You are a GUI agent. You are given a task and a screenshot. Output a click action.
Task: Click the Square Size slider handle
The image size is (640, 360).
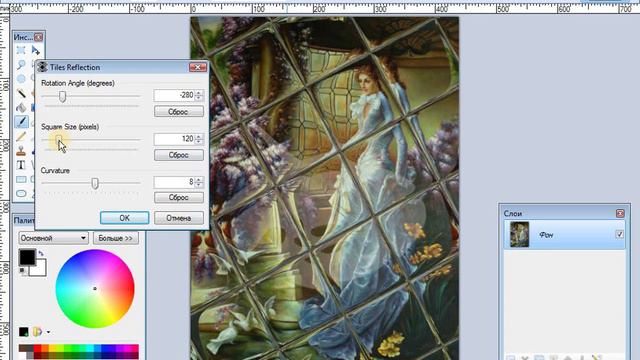(x=59, y=140)
